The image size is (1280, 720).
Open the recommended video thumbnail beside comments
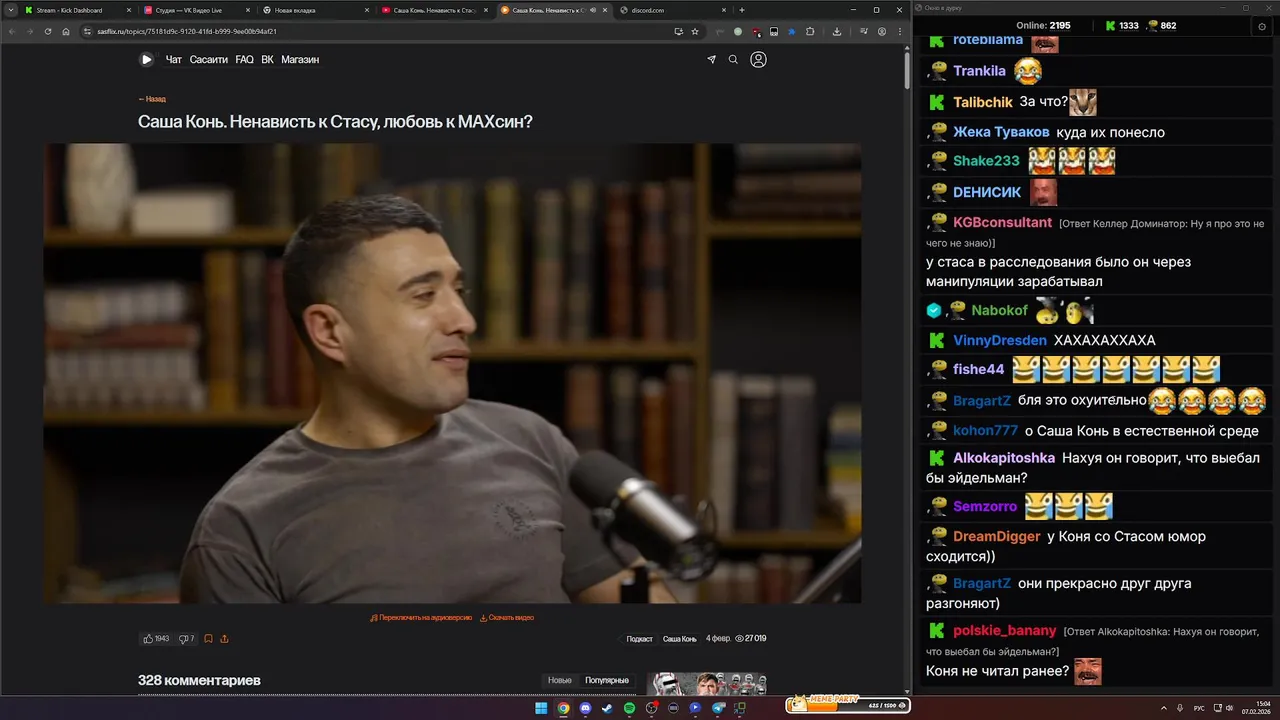[x=707, y=684]
